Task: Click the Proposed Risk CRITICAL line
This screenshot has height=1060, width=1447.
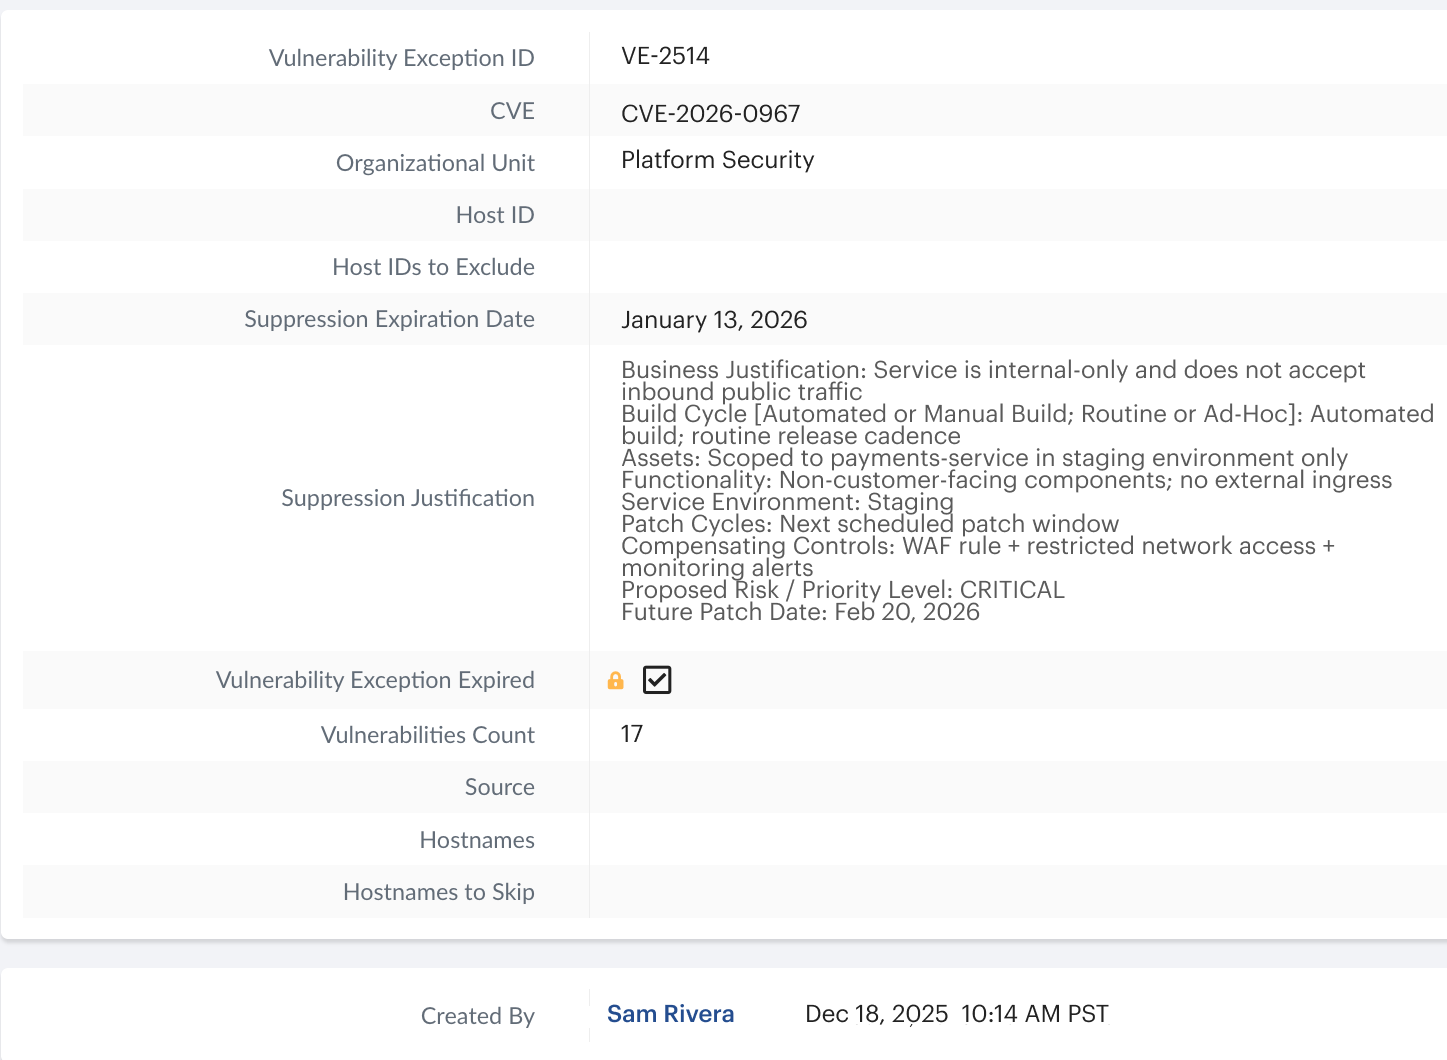Action: click(843, 590)
